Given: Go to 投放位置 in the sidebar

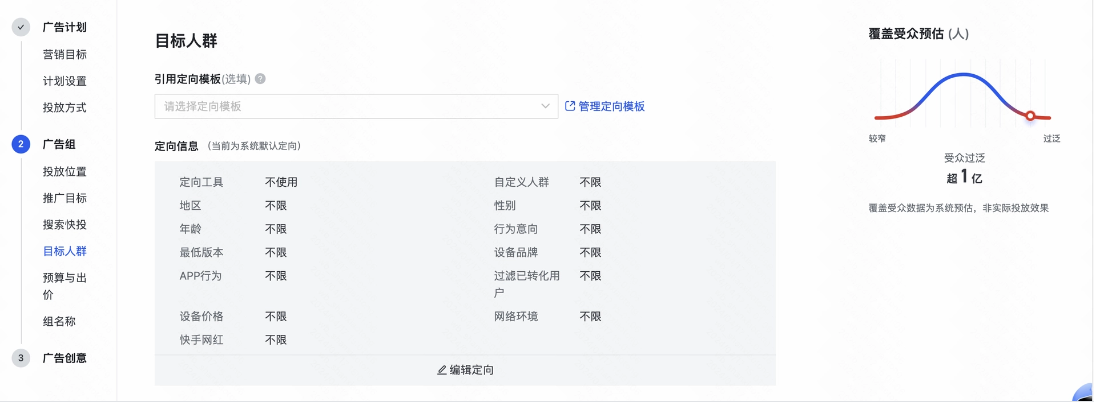Looking at the screenshot, I should tap(65, 171).
